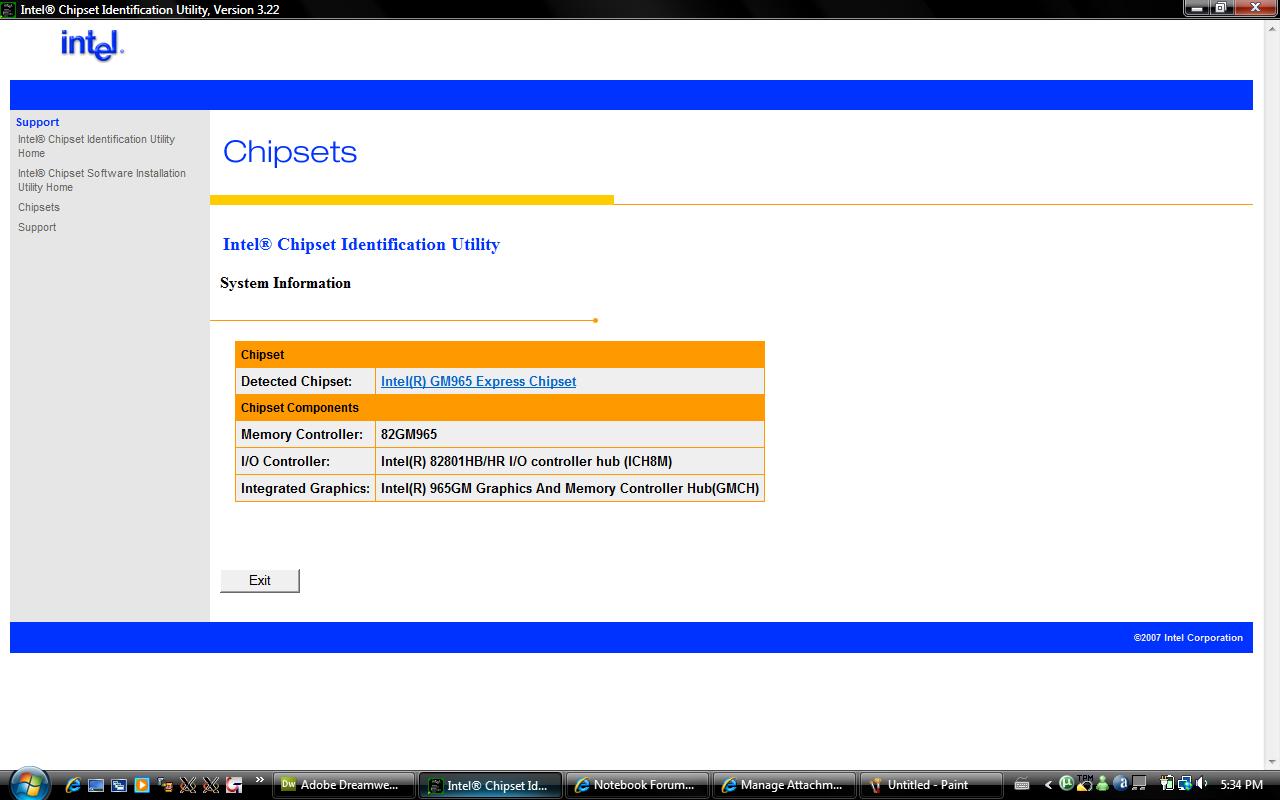The width and height of the screenshot is (1280, 800).
Task: Open Intel(R) GM965 Express Chipset link
Action: pos(478,381)
